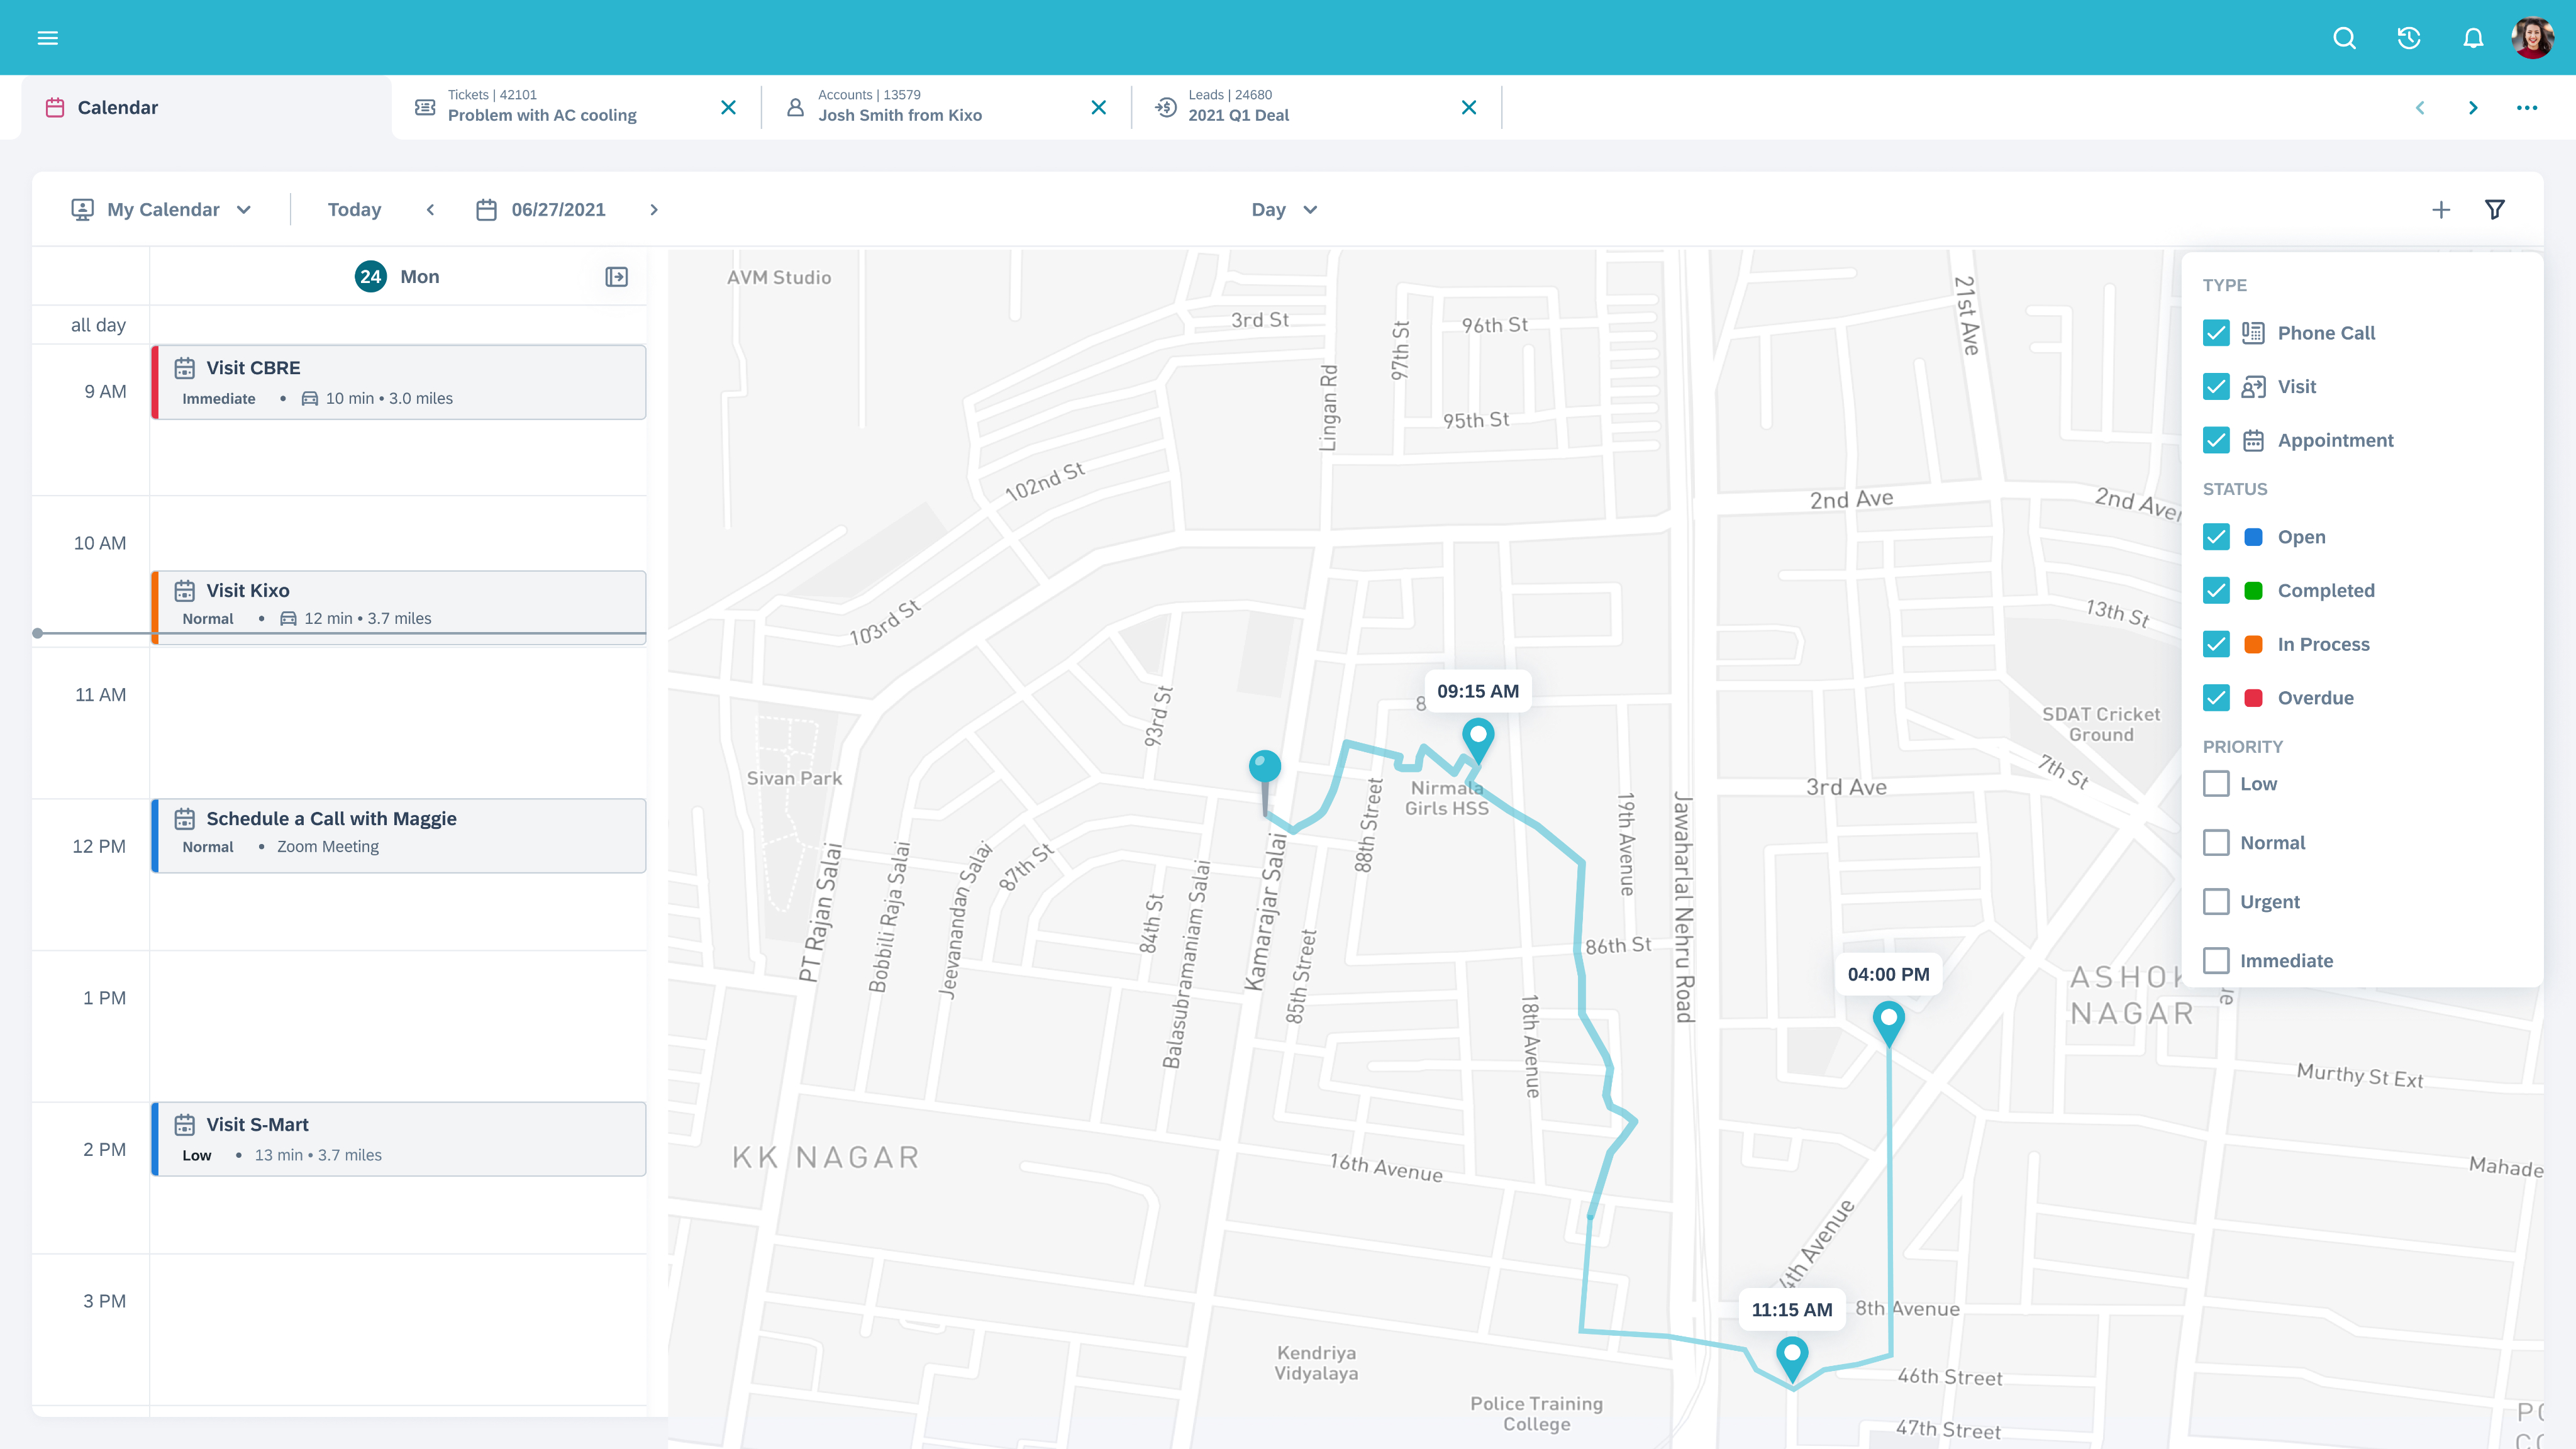Open the history clock icon
The image size is (2576, 1449).
(x=2408, y=38)
